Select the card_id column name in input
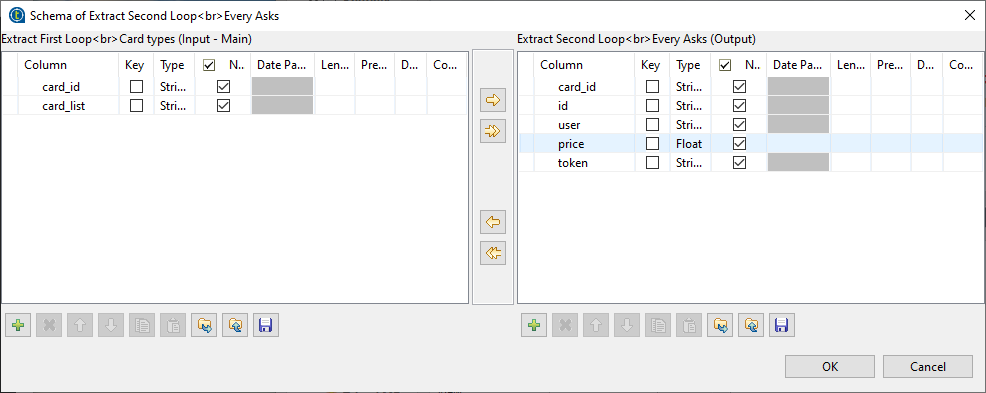The height and width of the screenshot is (393, 986). [x=61, y=87]
